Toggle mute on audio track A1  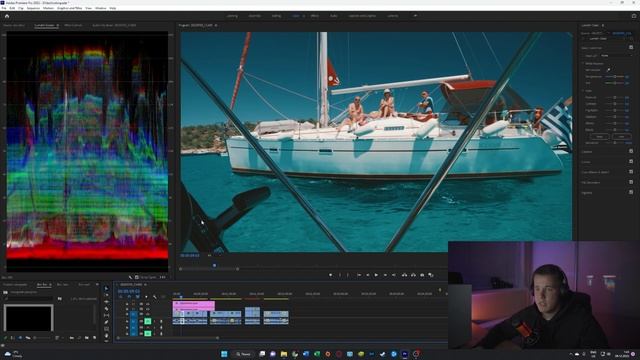pos(148,321)
